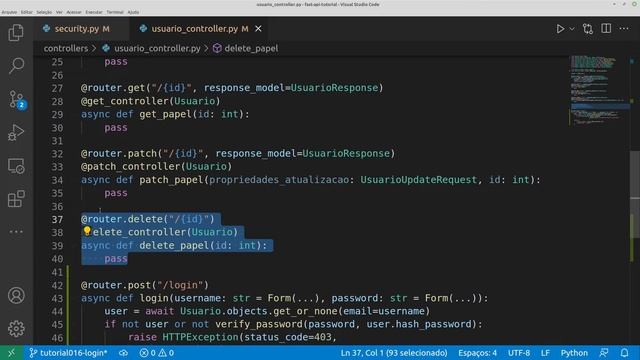Click UsuarioUpdateRequest on line 34
The height and width of the screenshot is (360, 640).
click(x=418, y=180)
